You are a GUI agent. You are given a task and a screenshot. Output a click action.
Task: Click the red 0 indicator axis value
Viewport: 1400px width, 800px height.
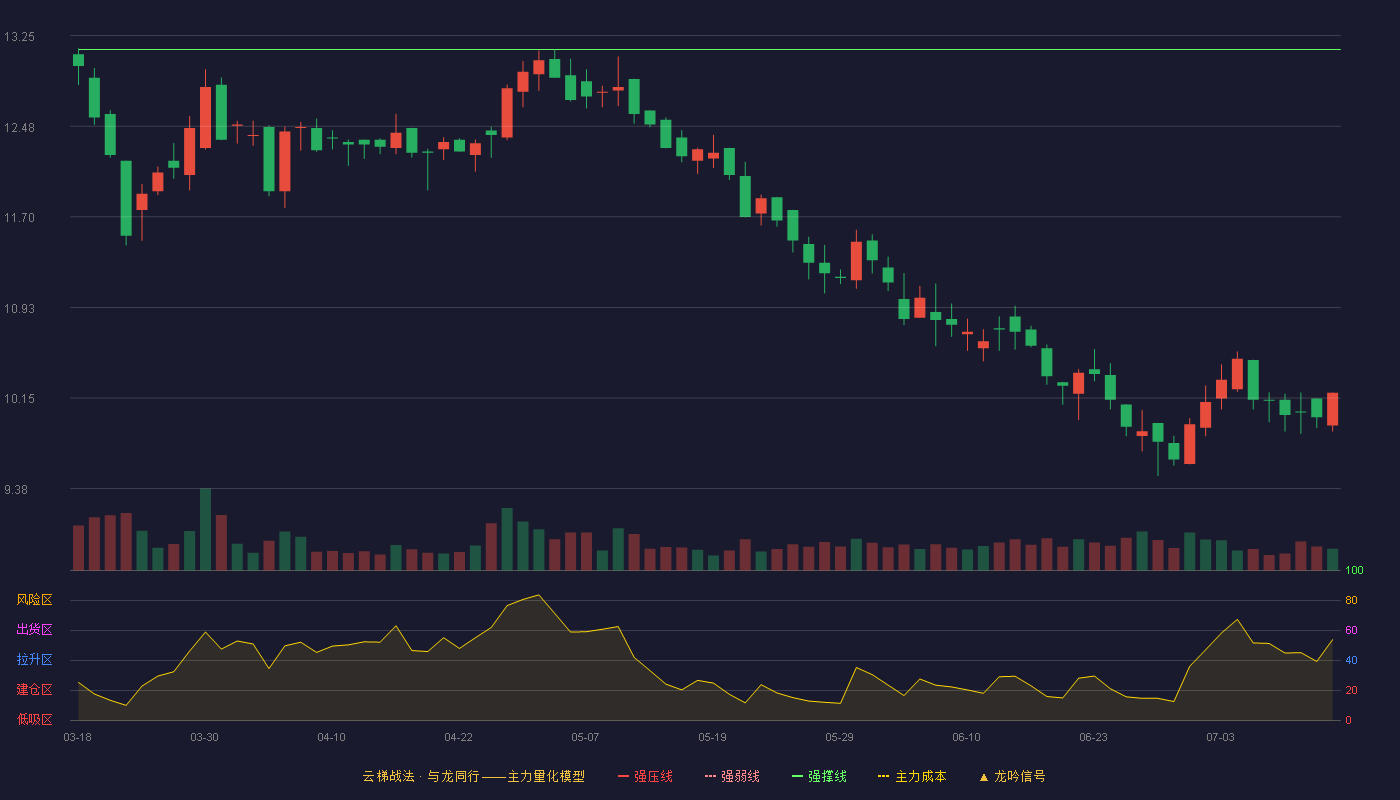pos(1348,720)
